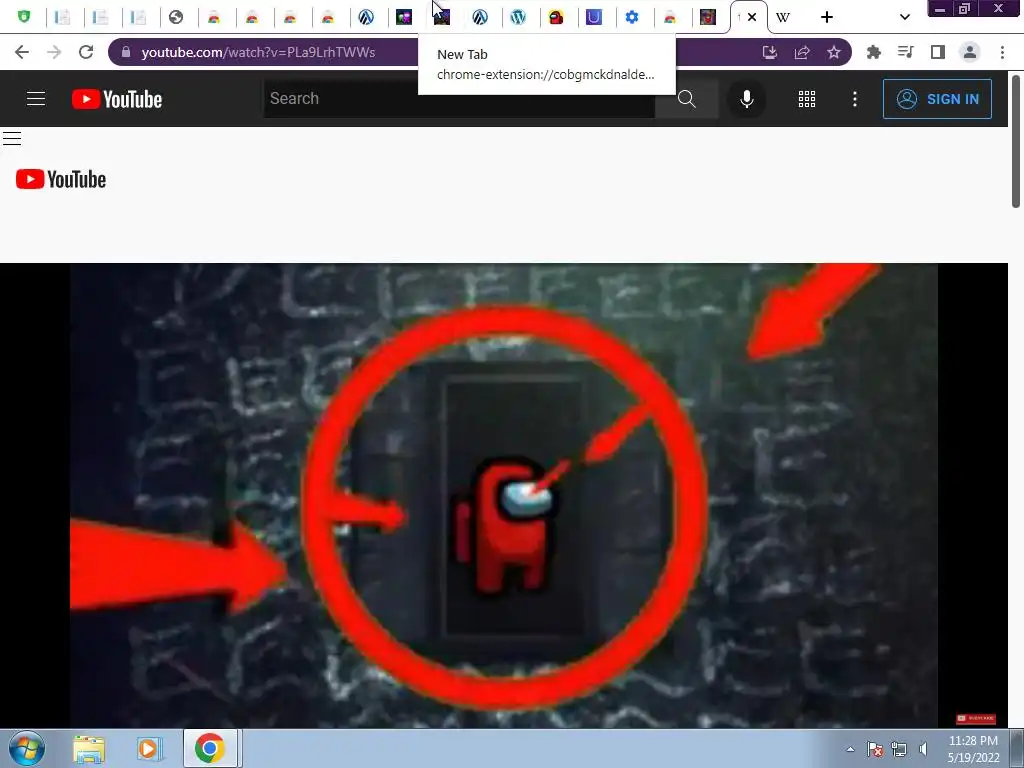Open Chrome three-dot menu
Screen dimensions: 1024x768
[1002, 52]
